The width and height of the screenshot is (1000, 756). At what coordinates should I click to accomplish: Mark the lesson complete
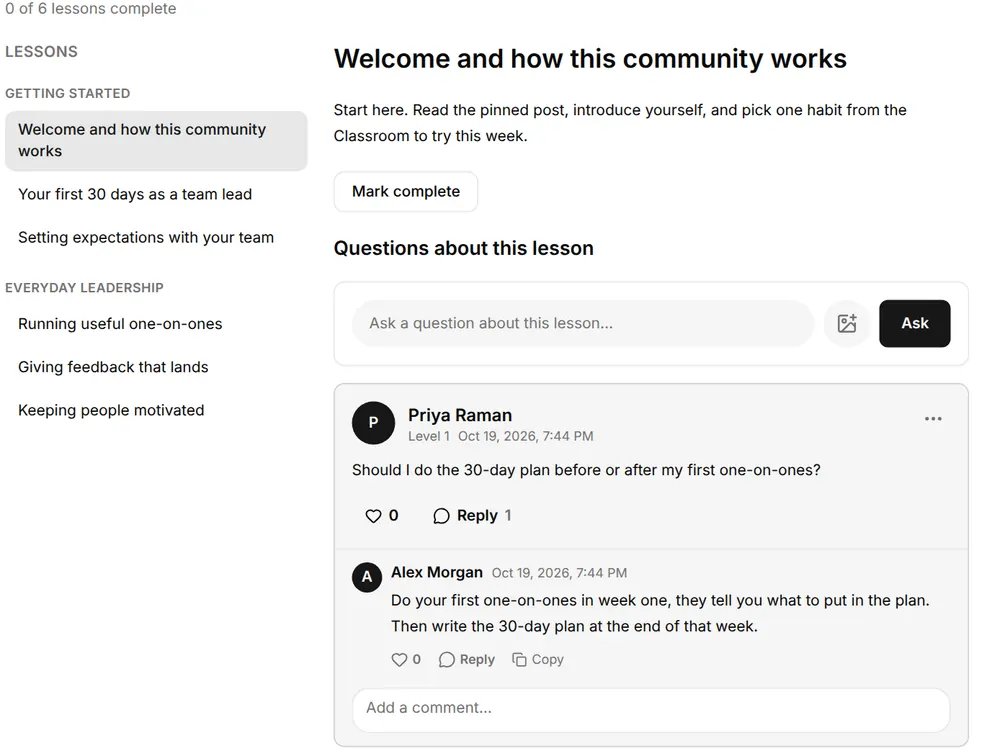click(406, 191)
